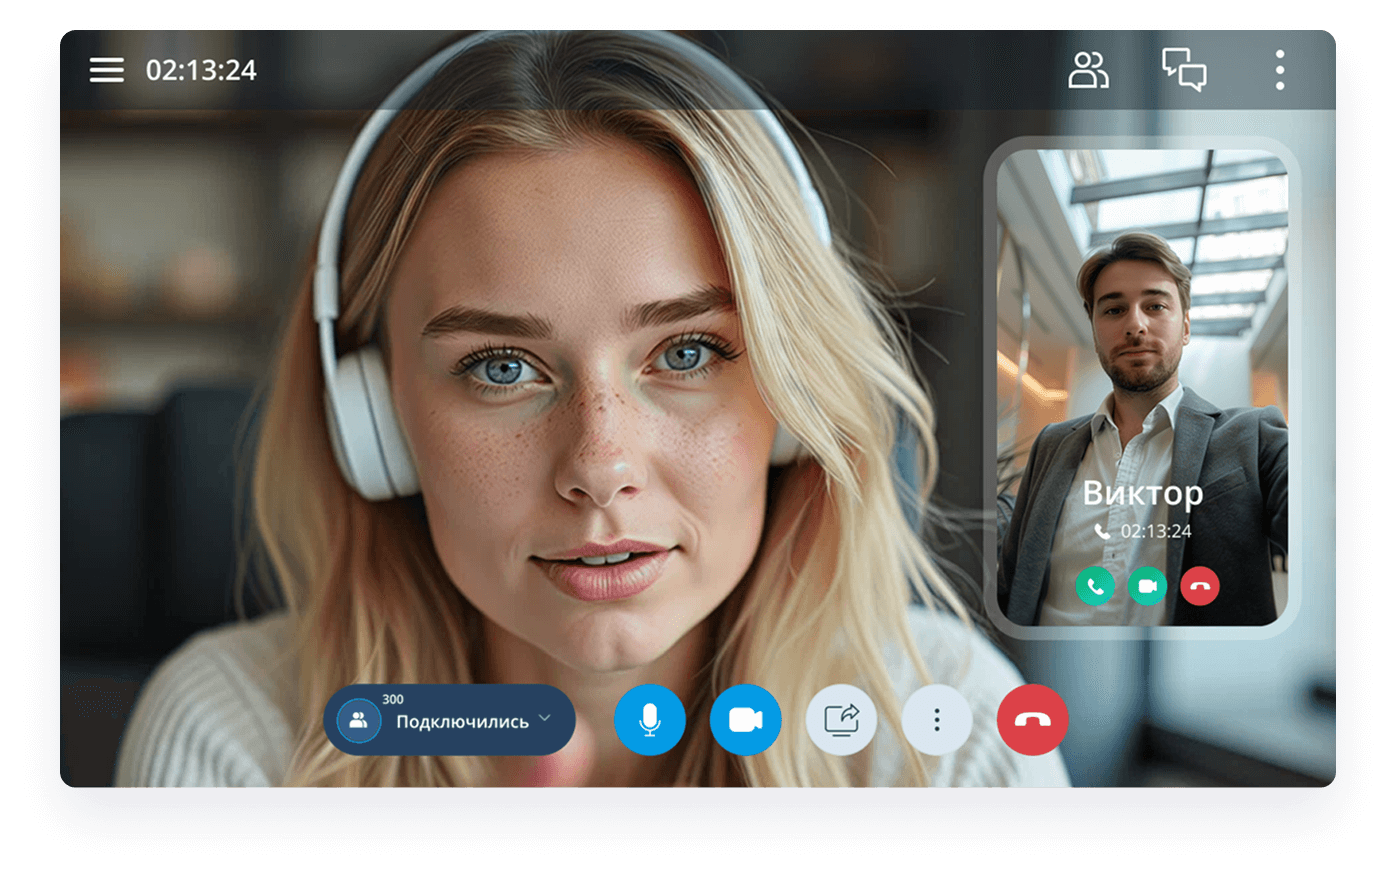1396x878 pixels.
Task: Accept audio call on Виктор's tile
Action: click(1095, 586)
